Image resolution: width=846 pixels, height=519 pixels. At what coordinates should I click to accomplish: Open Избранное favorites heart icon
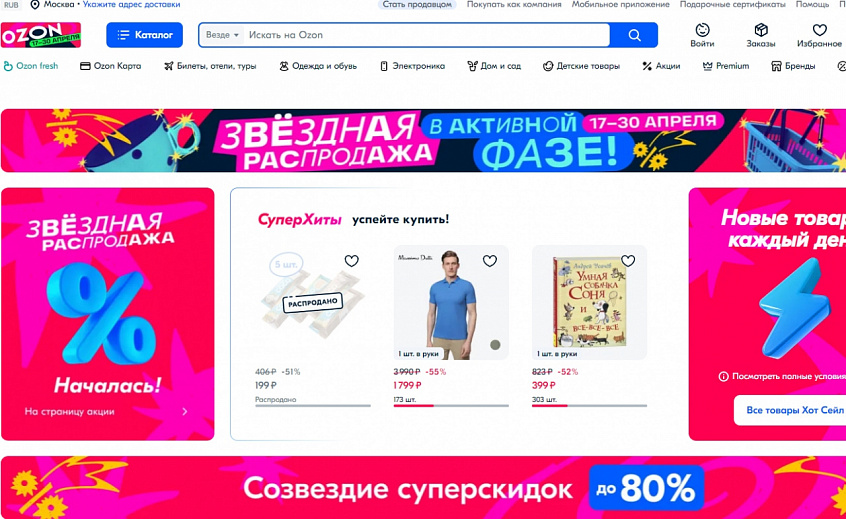click(x=819, y=30)
